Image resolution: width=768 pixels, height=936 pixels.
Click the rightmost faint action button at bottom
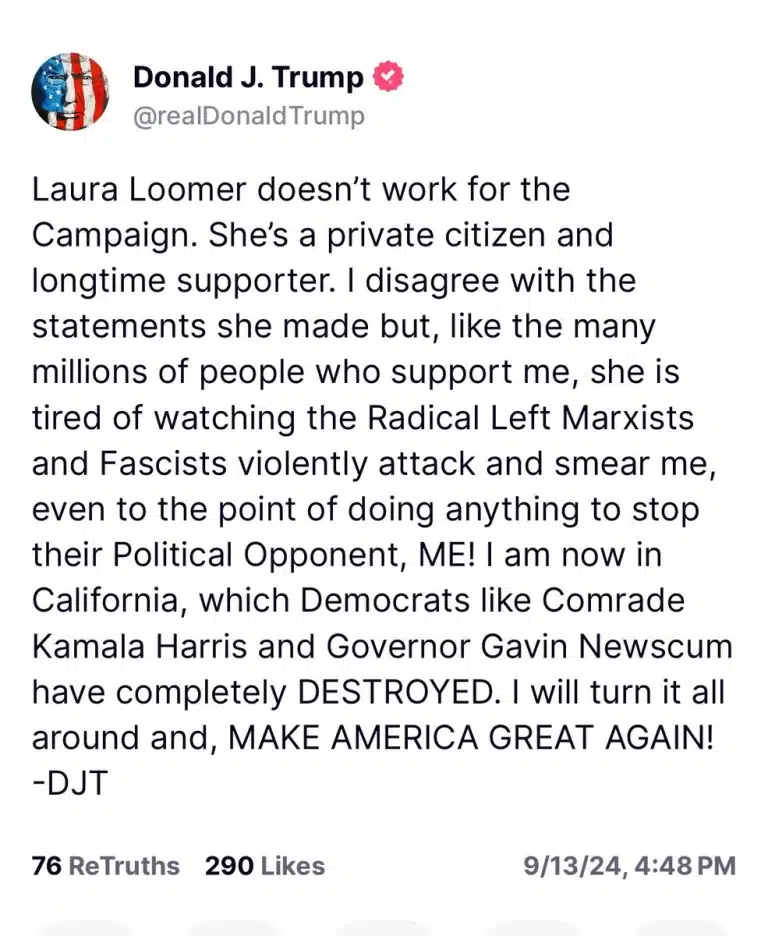[x=682, y=928]
